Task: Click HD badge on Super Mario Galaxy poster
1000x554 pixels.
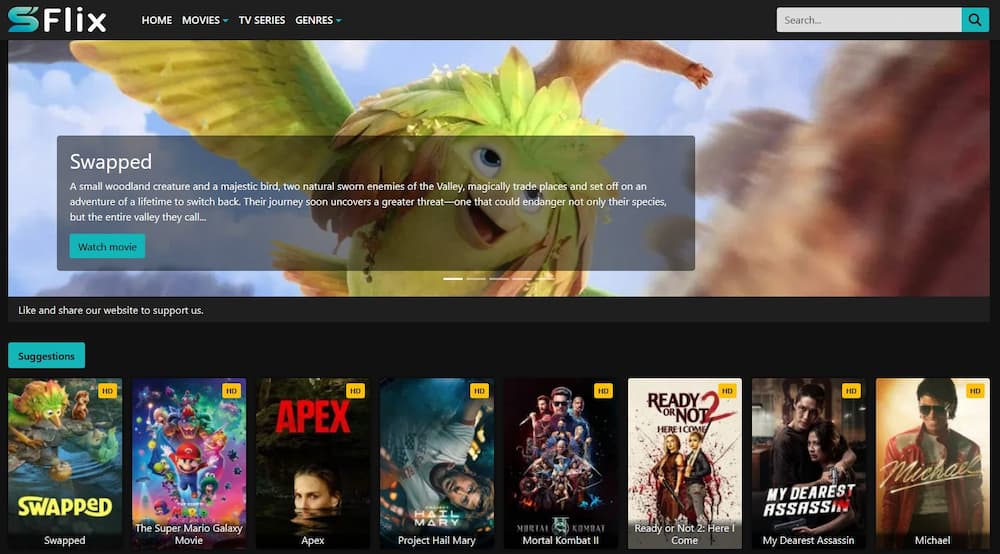Action: 231,391
